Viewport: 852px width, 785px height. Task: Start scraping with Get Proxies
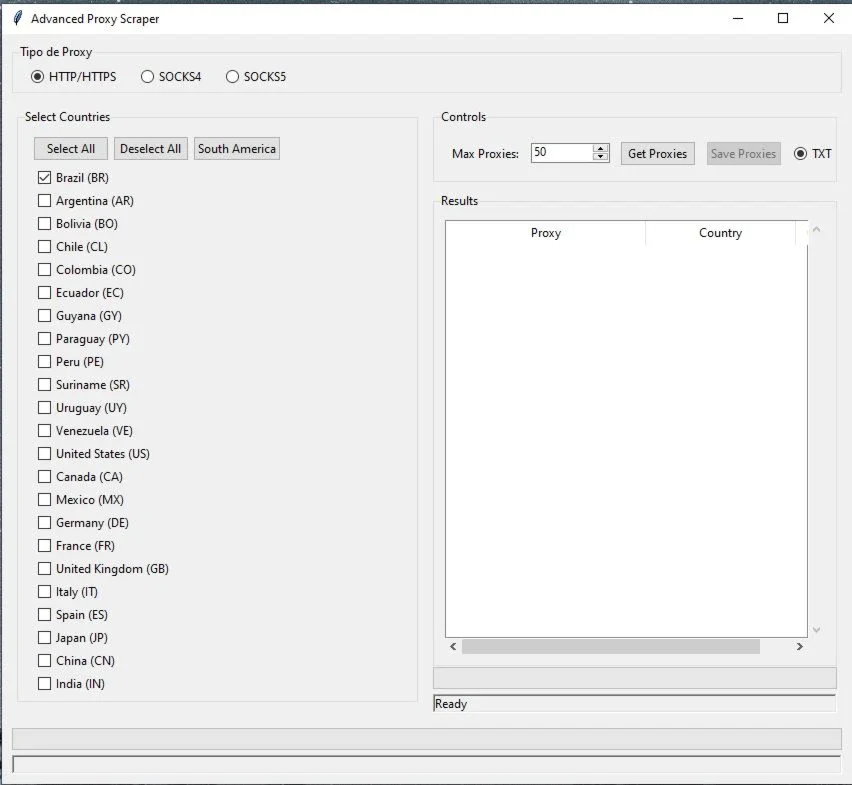(657, 154)
